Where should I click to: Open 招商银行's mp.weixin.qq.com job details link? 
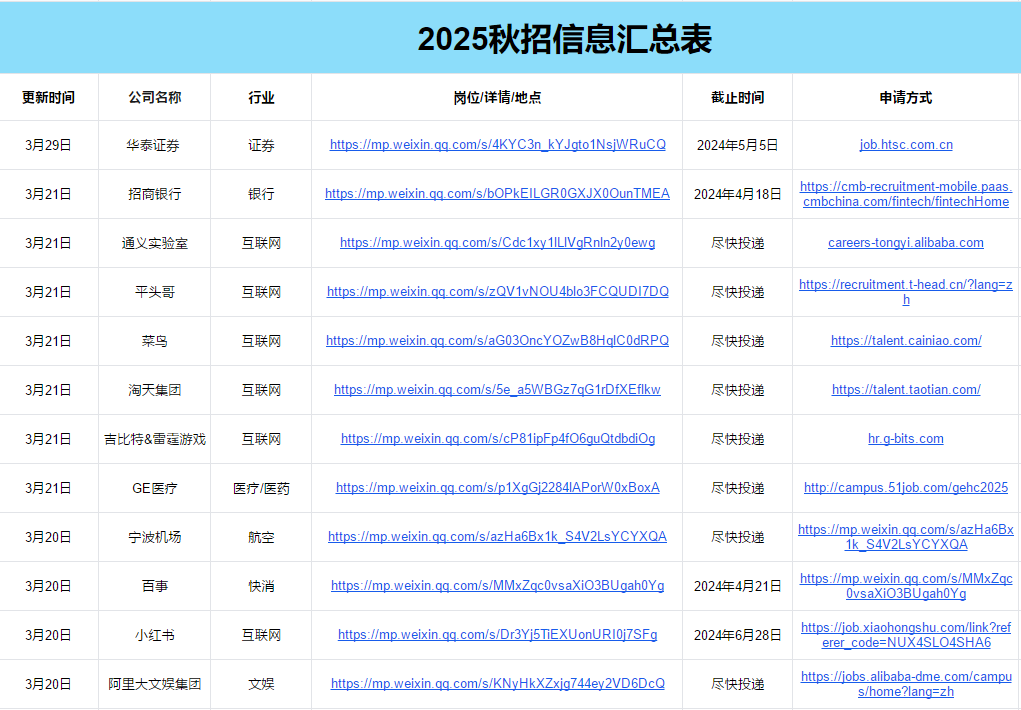497,193
